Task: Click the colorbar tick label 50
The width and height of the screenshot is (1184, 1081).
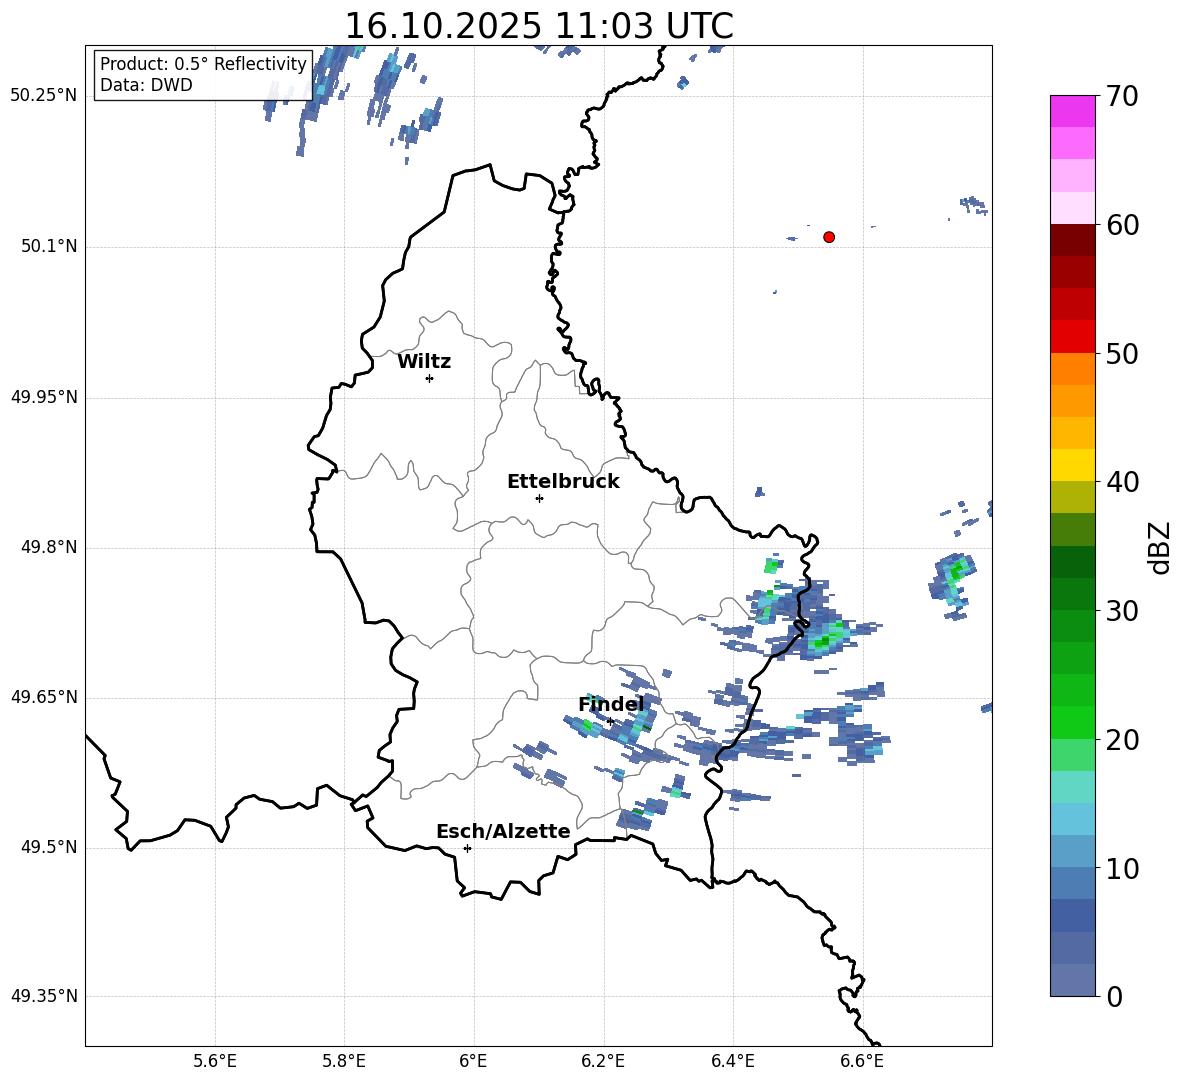Action: pyautogui.click(x=1123, y=354)
